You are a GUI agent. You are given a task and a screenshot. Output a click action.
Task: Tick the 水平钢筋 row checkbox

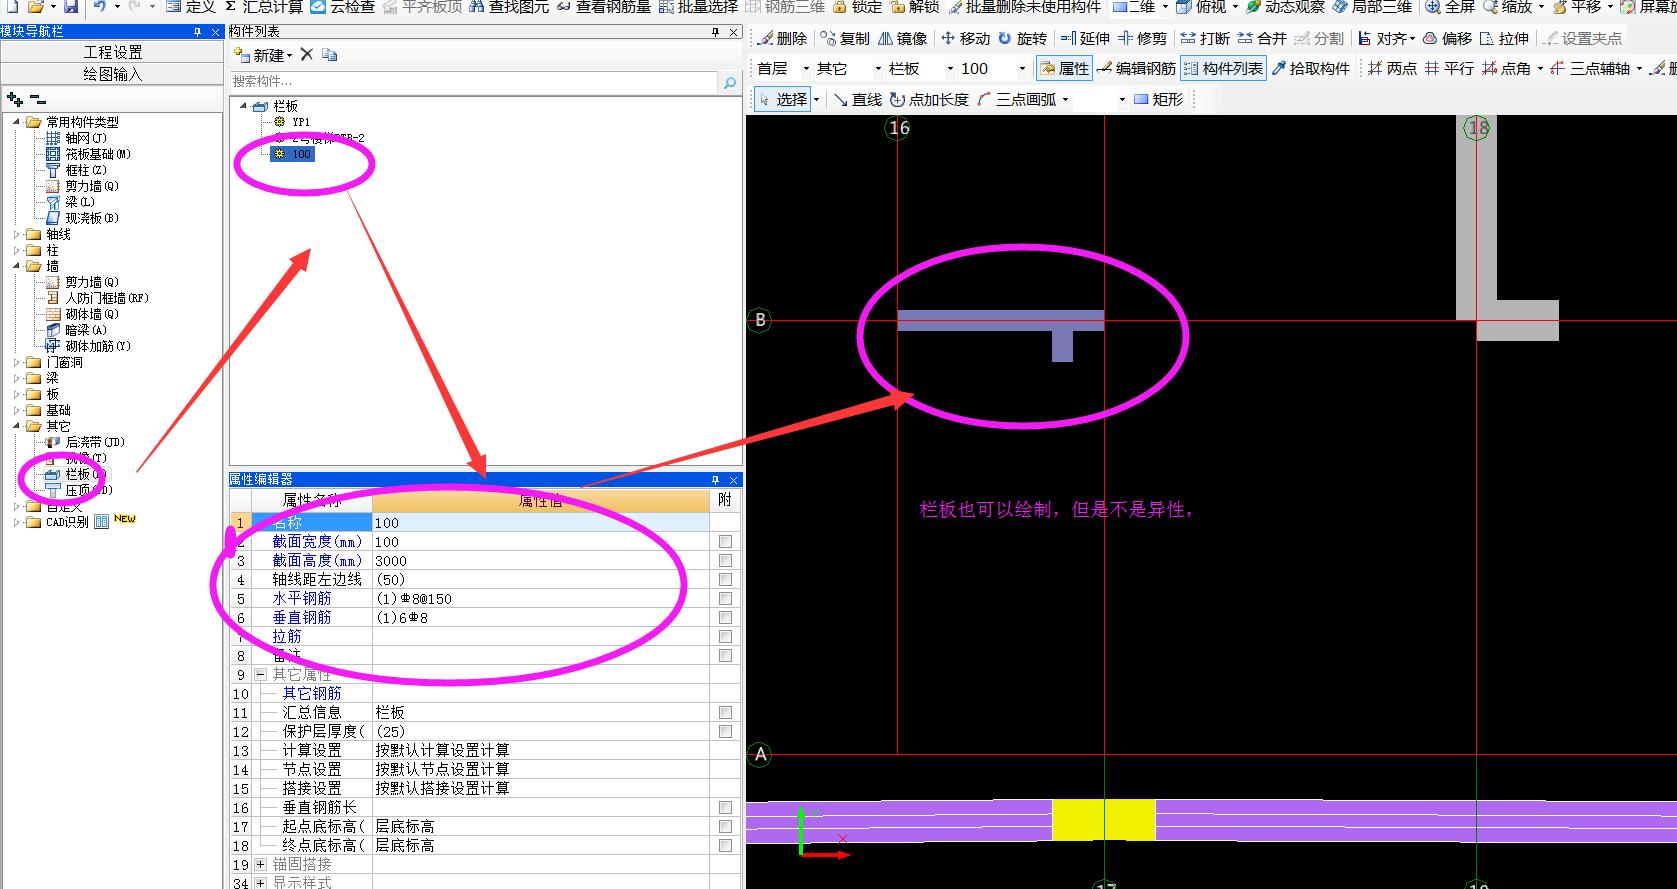point(725,598)
